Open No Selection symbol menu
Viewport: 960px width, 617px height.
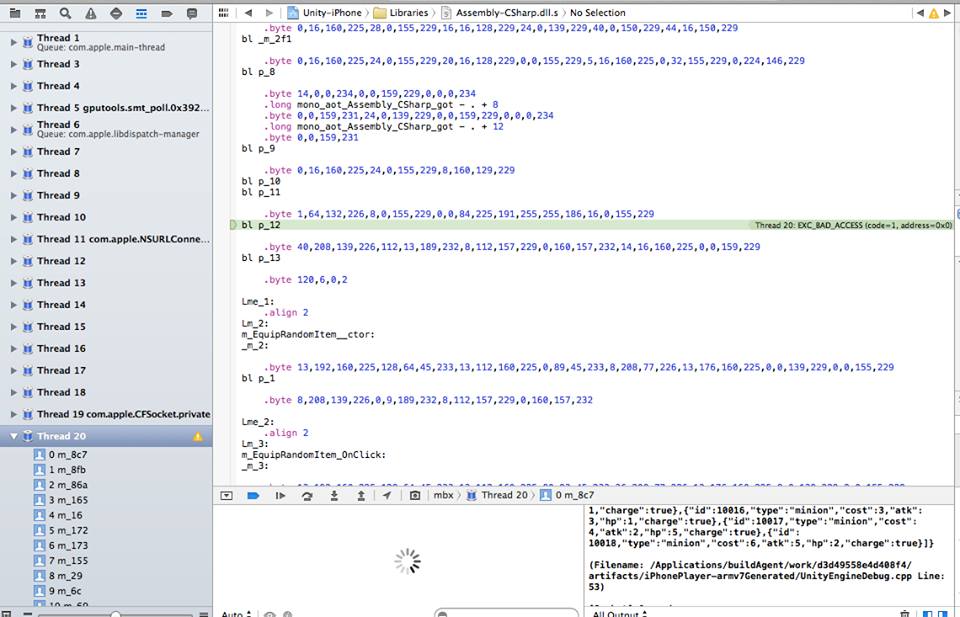point(598,12)
